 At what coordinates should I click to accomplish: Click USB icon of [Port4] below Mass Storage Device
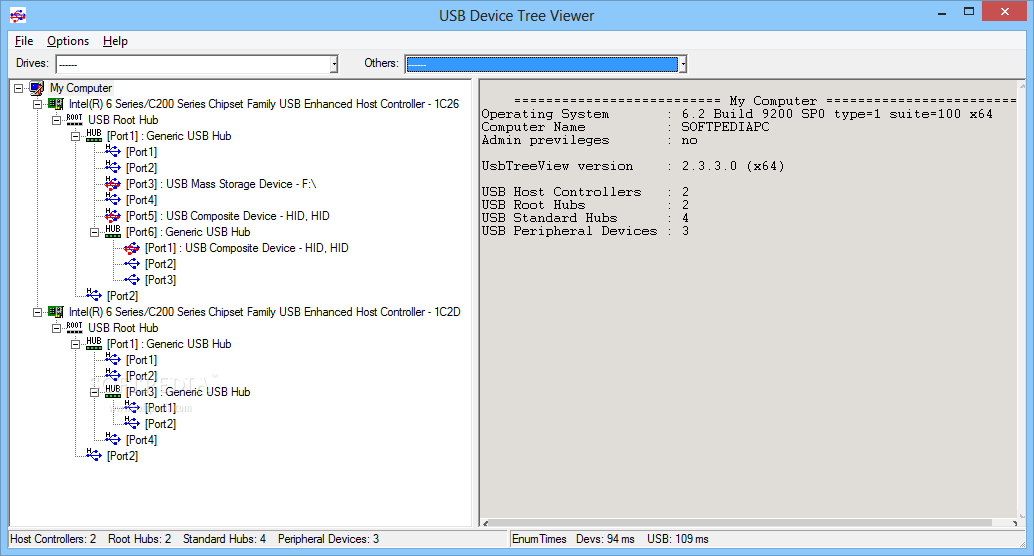point(113,199)
